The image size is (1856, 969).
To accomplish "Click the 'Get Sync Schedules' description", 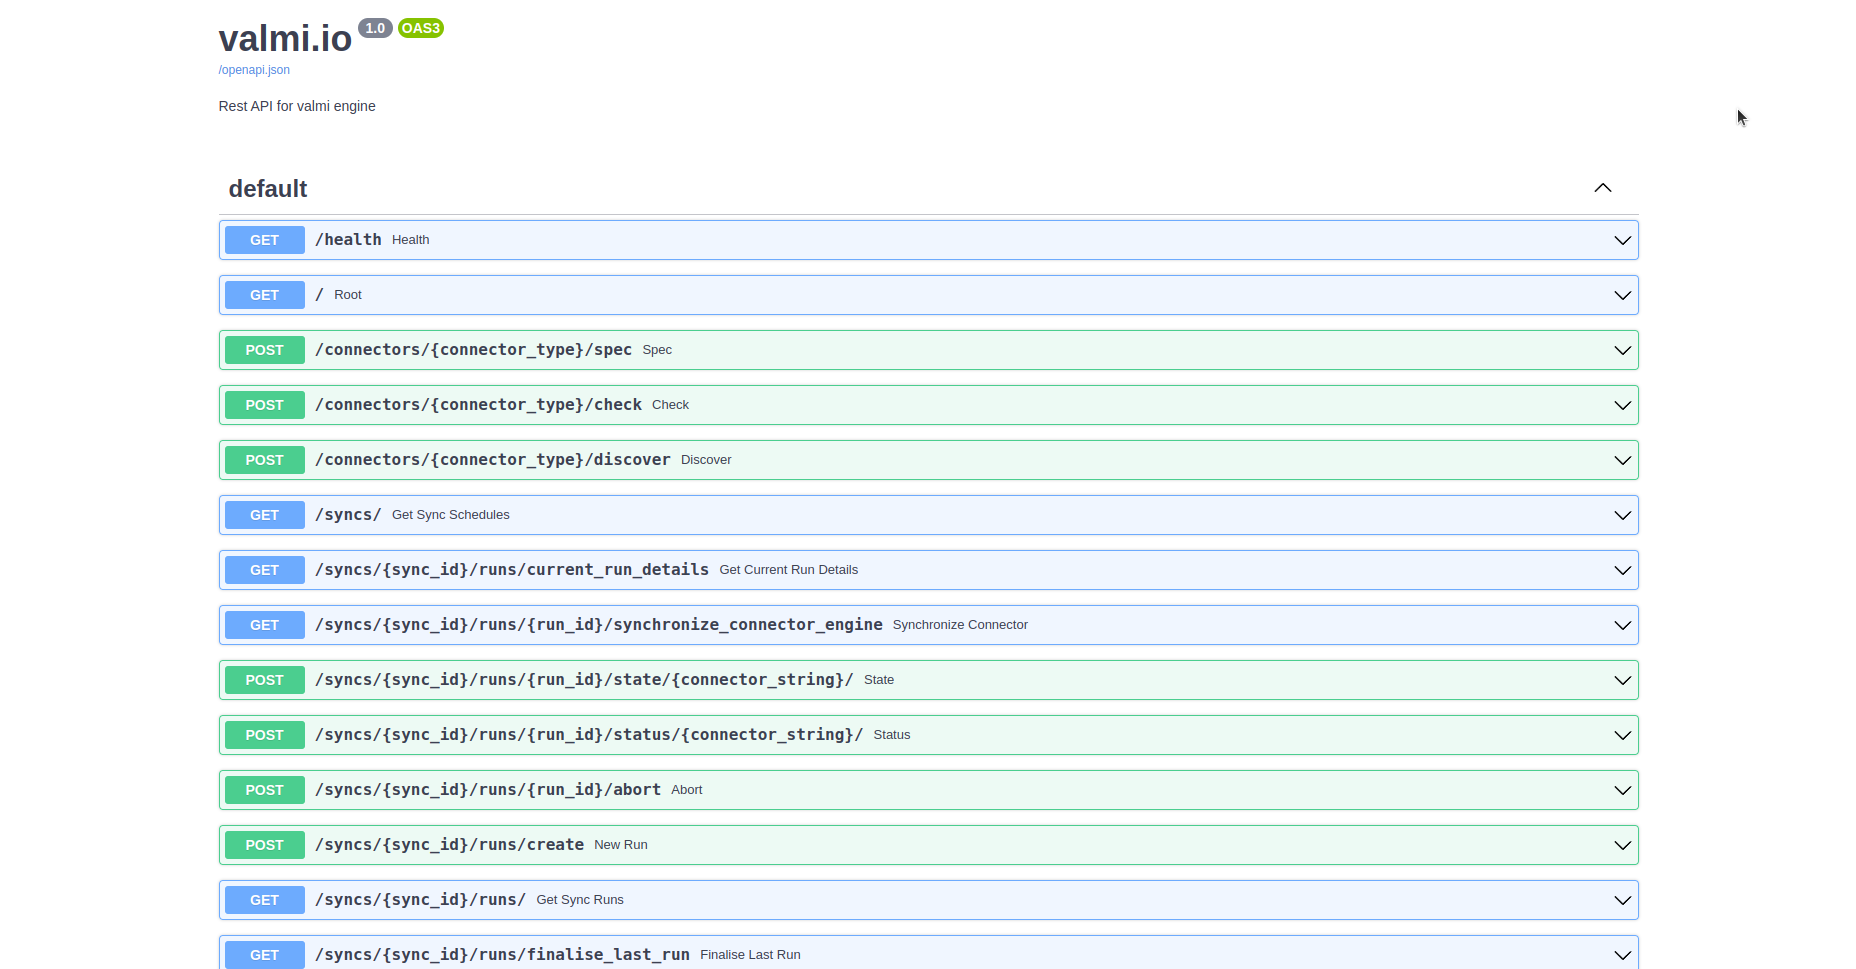I will coord(451,515).
